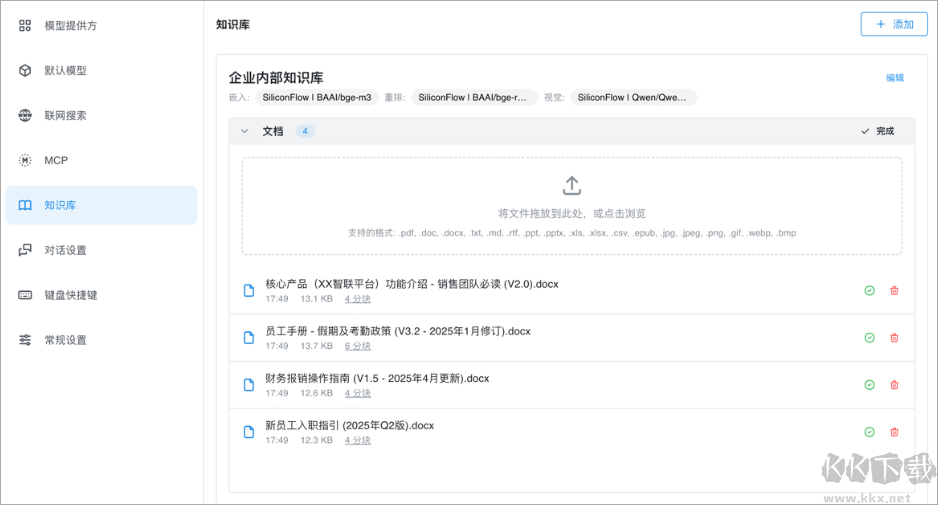Viewport: 938px width, 505px height.
Task: Delete the 员工手册 document with trash icon
Action: (x=894, y=338)
